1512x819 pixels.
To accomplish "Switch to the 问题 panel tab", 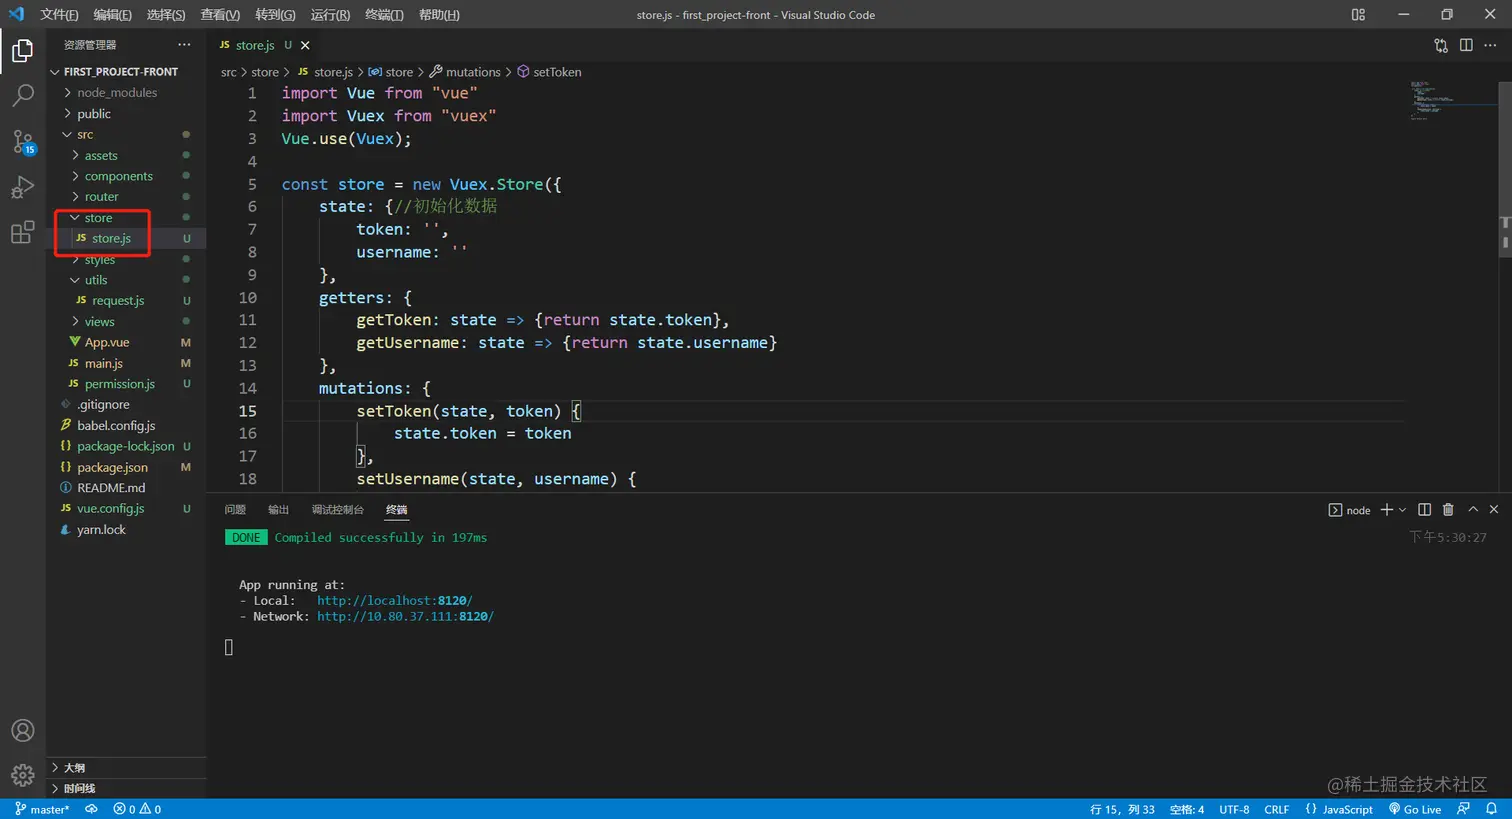I will point(235,510).
